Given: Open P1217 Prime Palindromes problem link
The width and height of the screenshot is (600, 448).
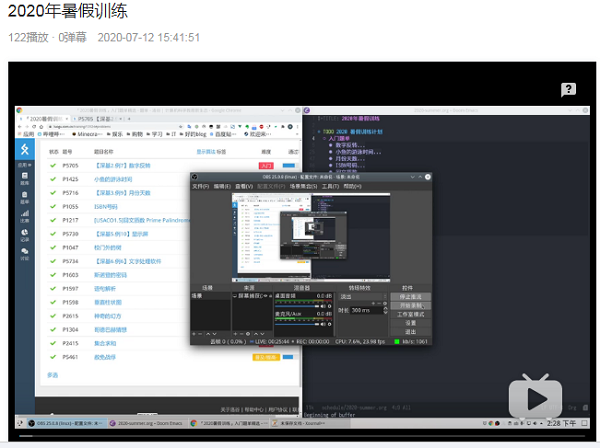Looking at the screenshot, I should [x=142, y=220].
